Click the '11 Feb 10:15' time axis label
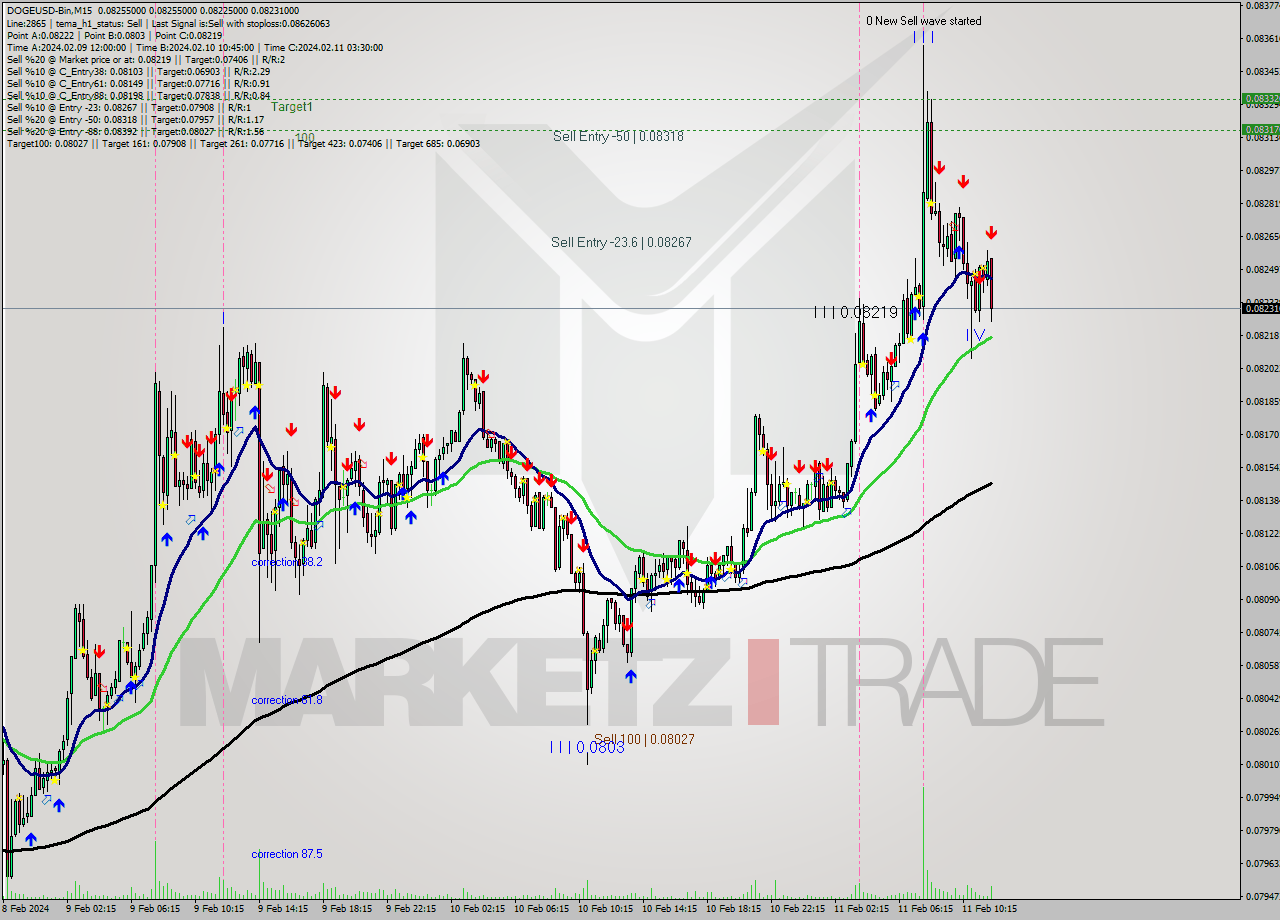This screenshot has height=920, width=1280. coord(989,909)
